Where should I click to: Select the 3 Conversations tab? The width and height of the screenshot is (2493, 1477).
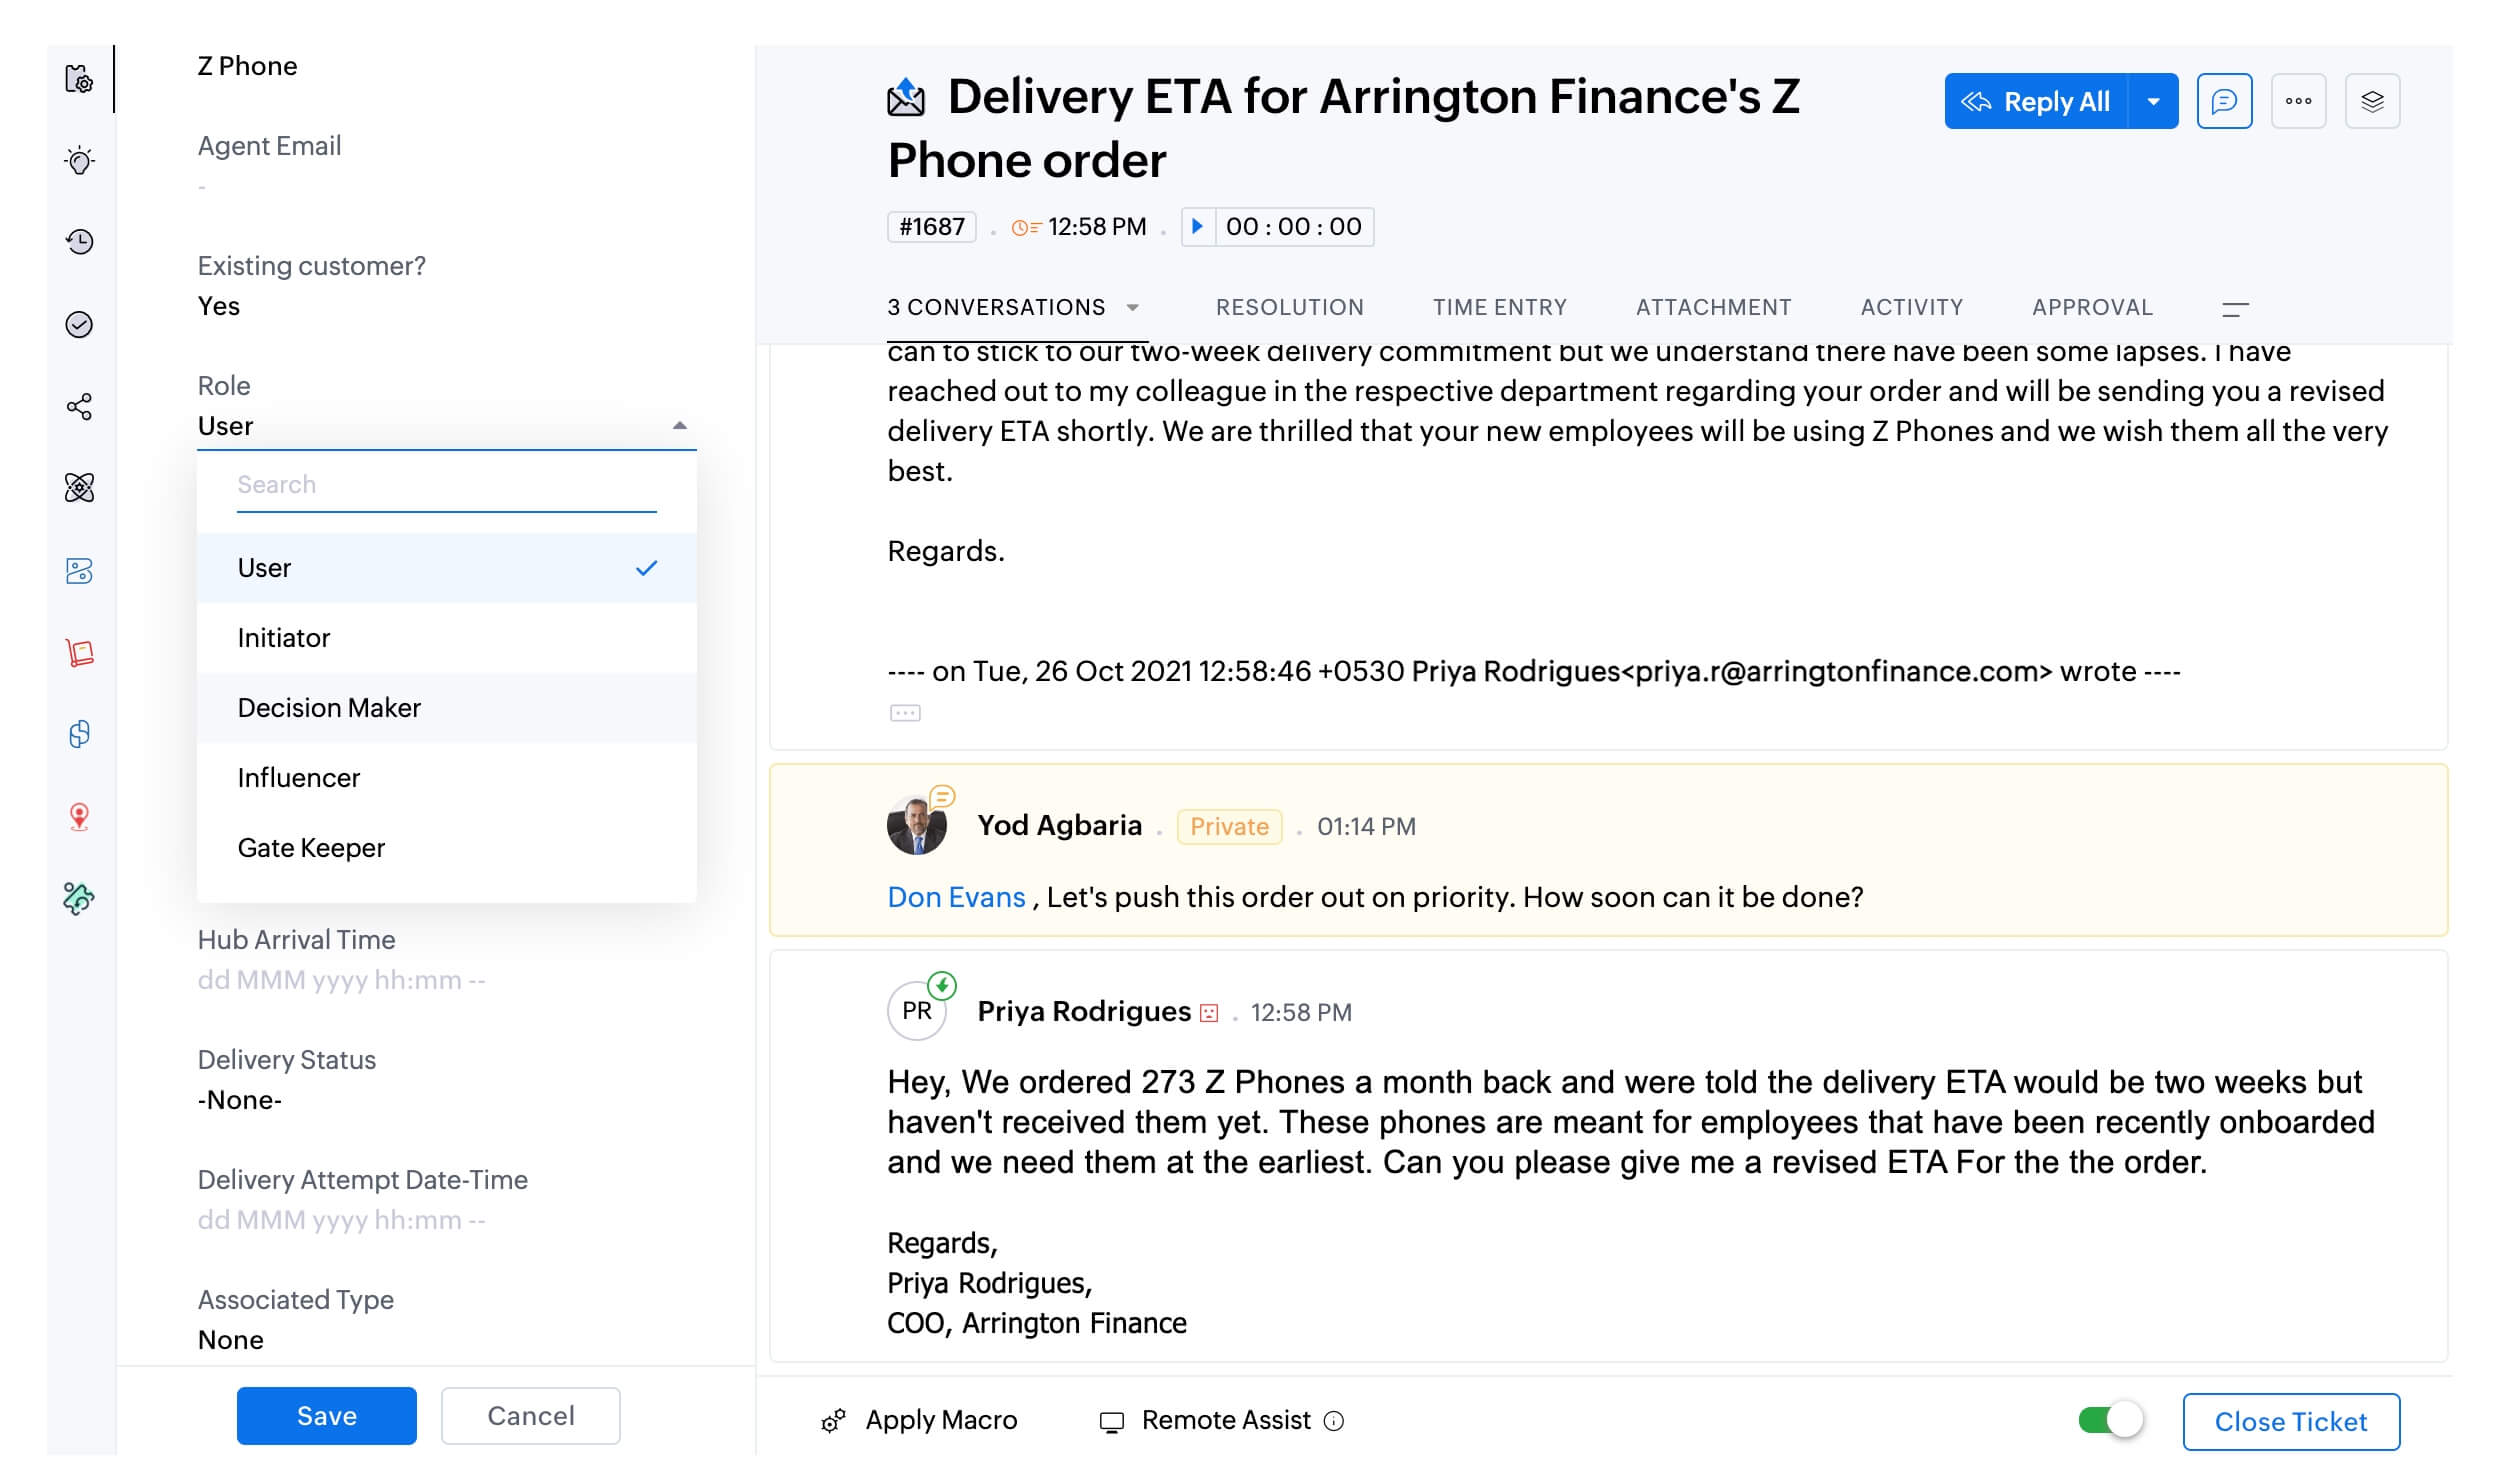pyautogui.click(x=996, y=308)
